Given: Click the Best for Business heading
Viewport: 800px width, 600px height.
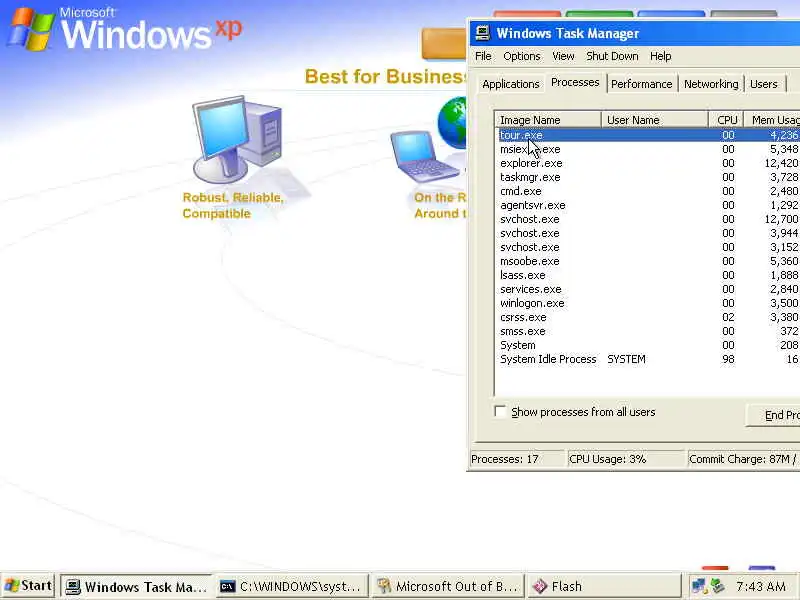Looking at the screenshot, I should click(386, 77).
